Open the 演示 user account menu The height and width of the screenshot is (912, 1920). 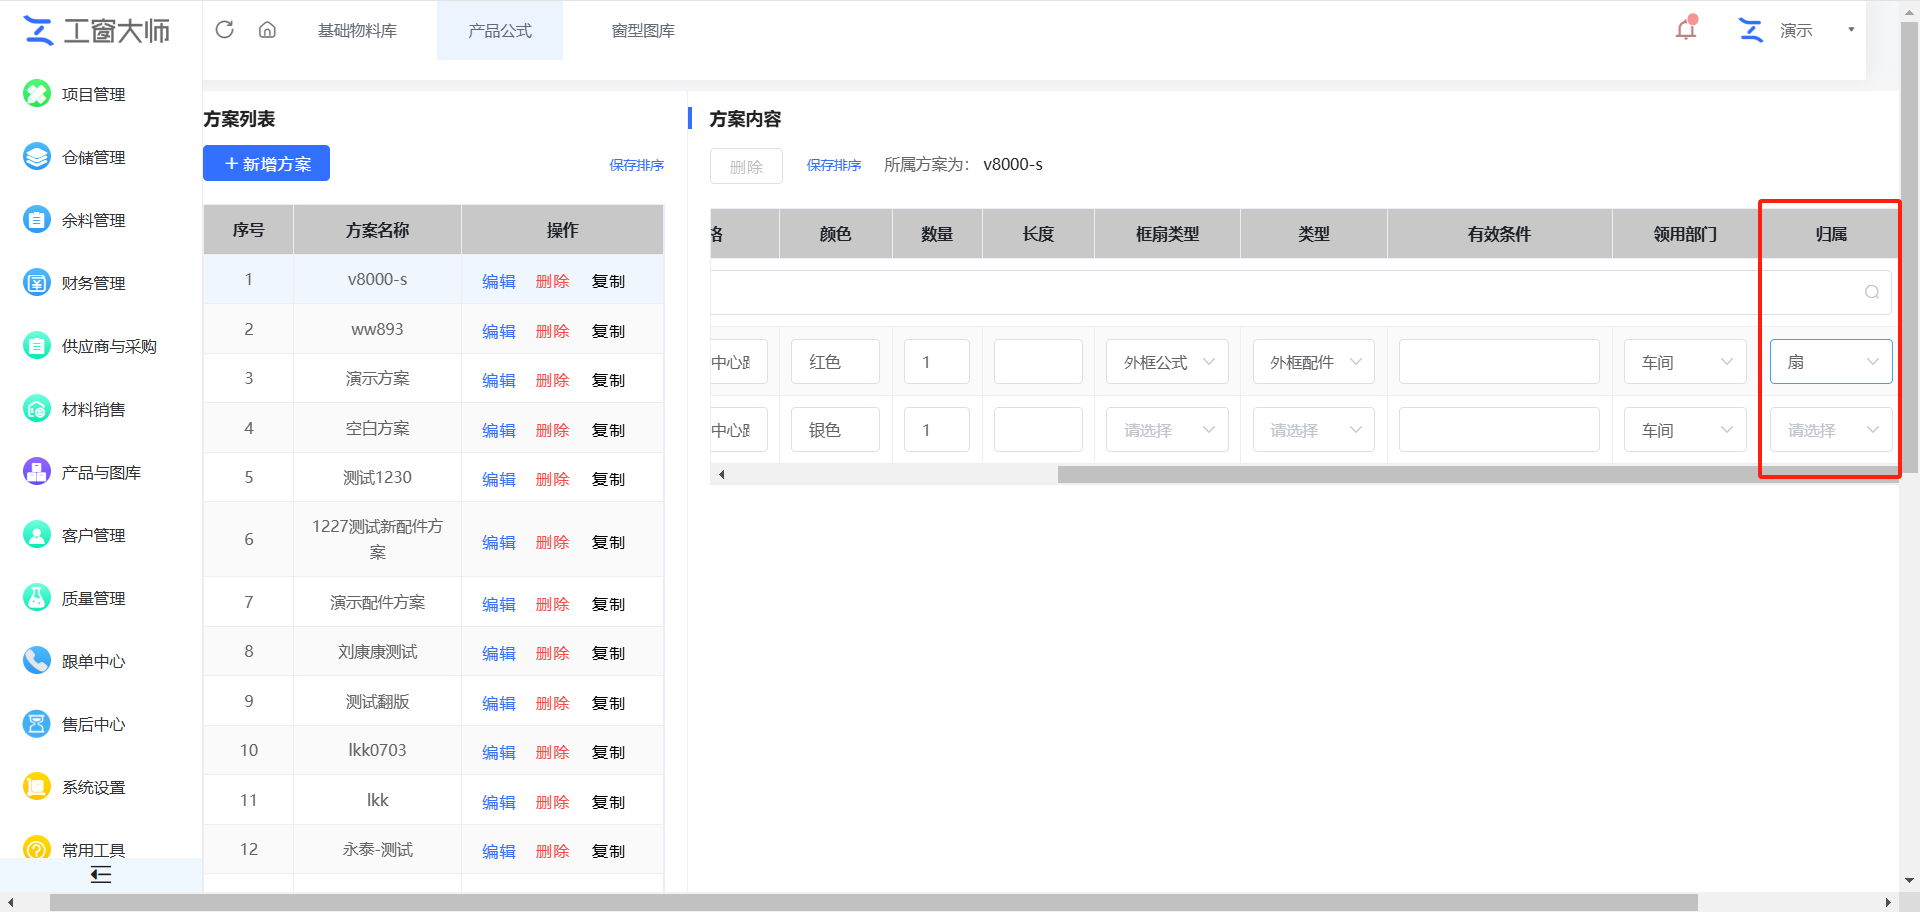[1797, 30]
